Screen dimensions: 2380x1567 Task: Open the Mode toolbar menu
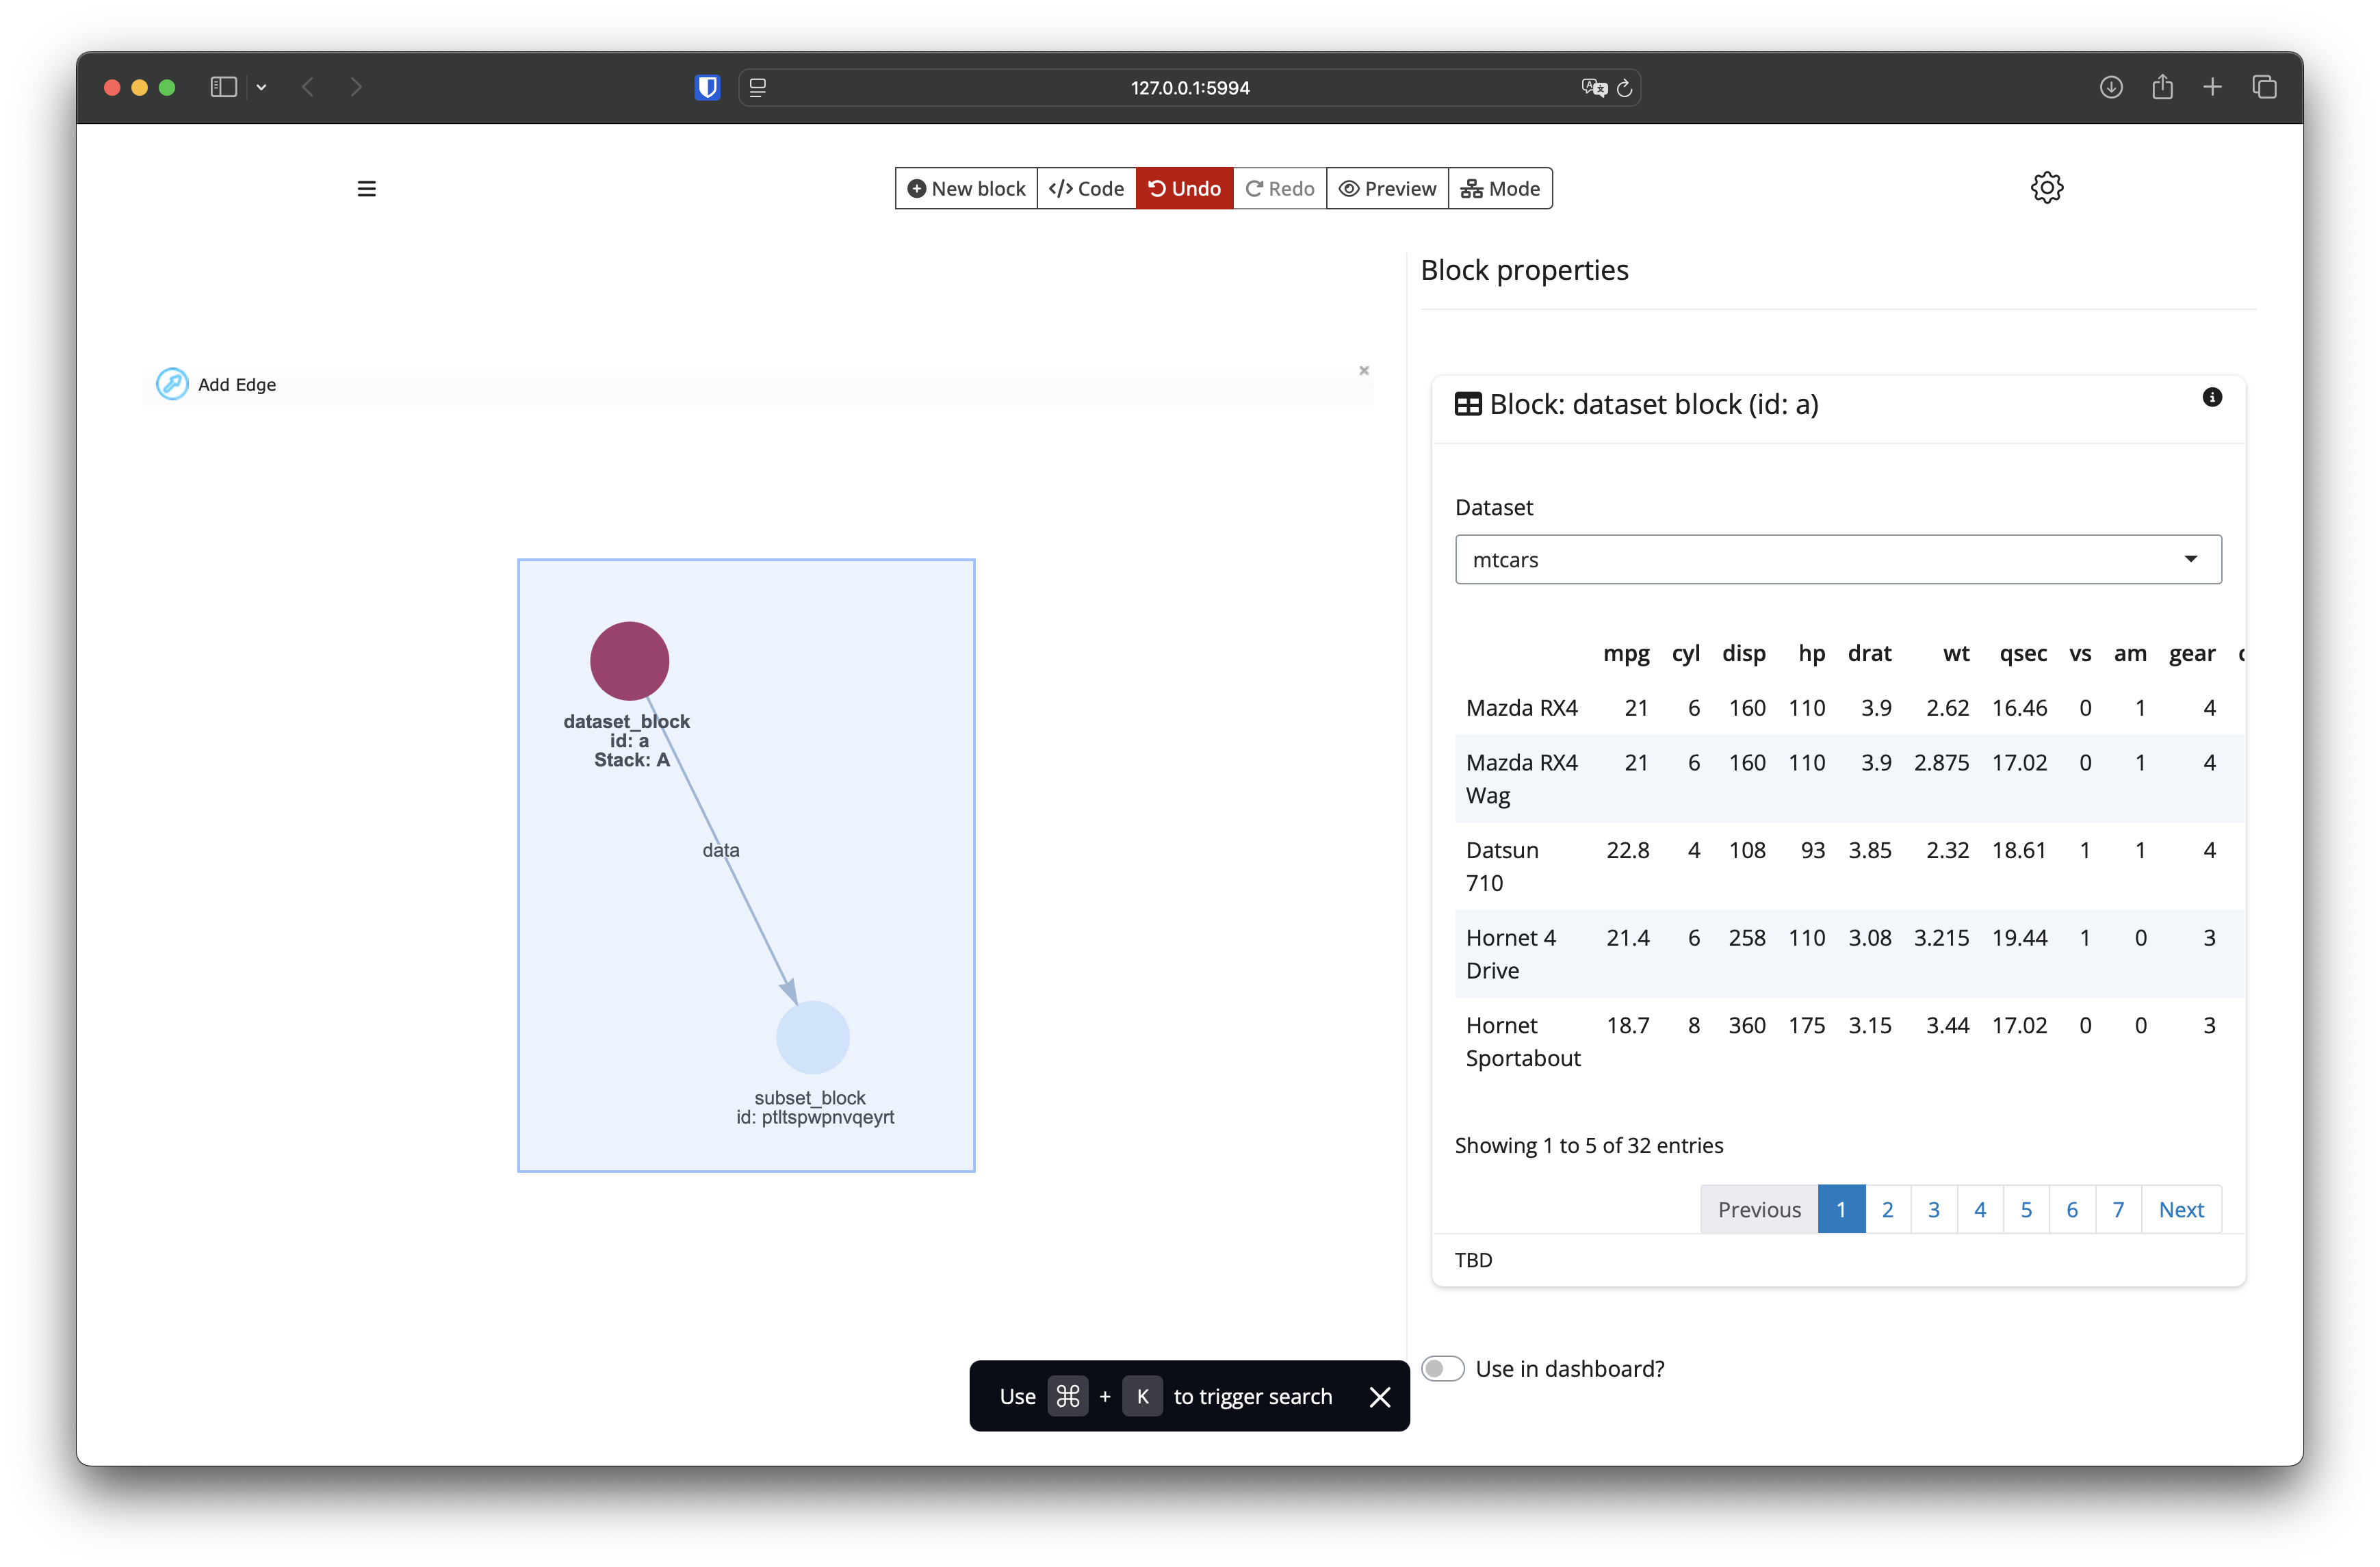(1499, 188)
